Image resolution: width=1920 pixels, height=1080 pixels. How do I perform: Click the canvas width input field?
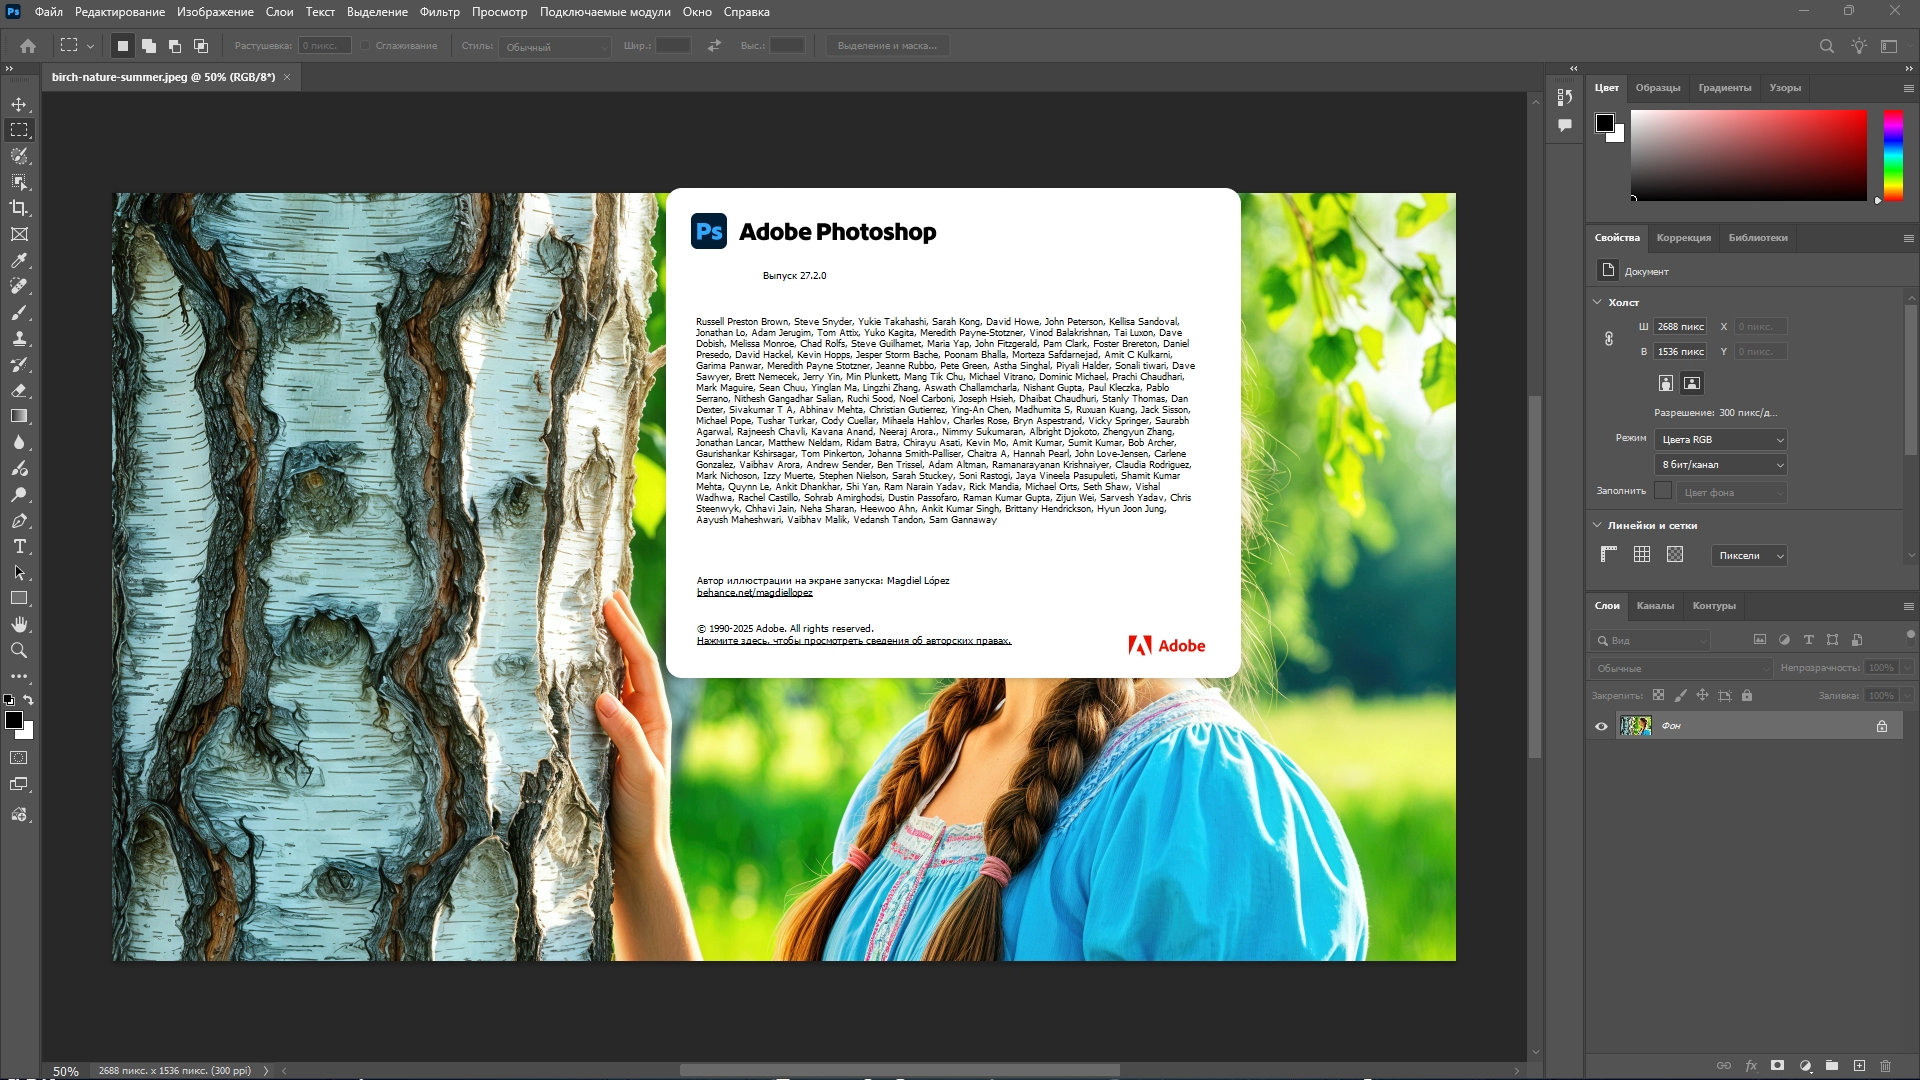[x=1680, y=327]
